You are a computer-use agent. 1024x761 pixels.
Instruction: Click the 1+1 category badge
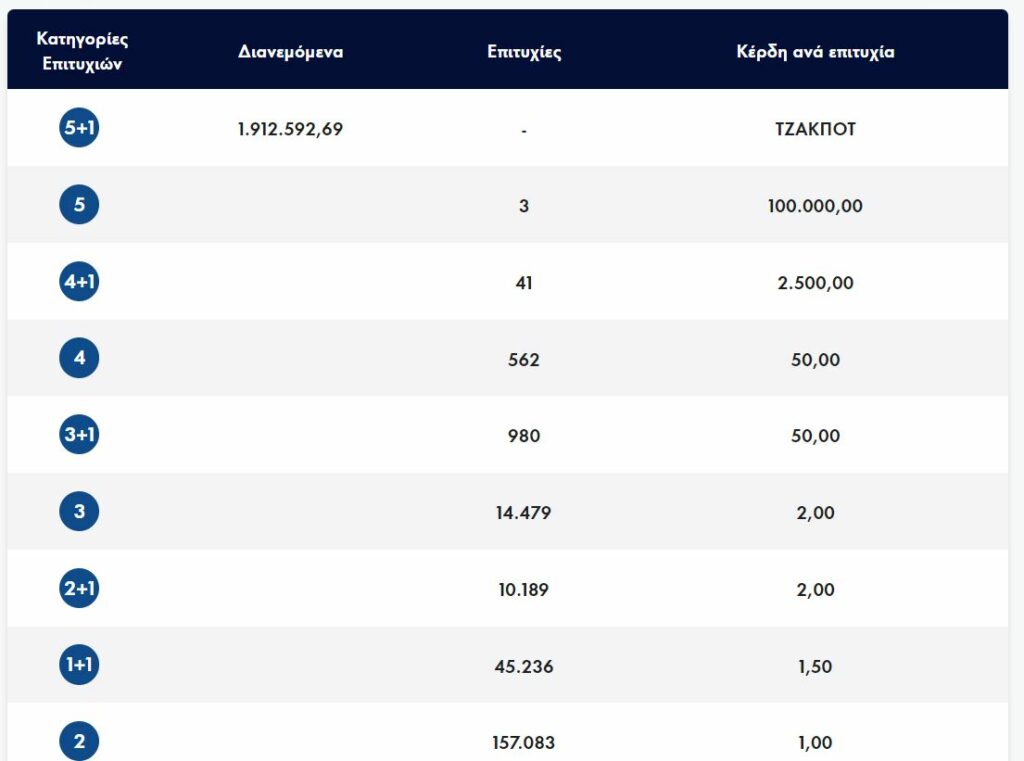click(79, 665)
